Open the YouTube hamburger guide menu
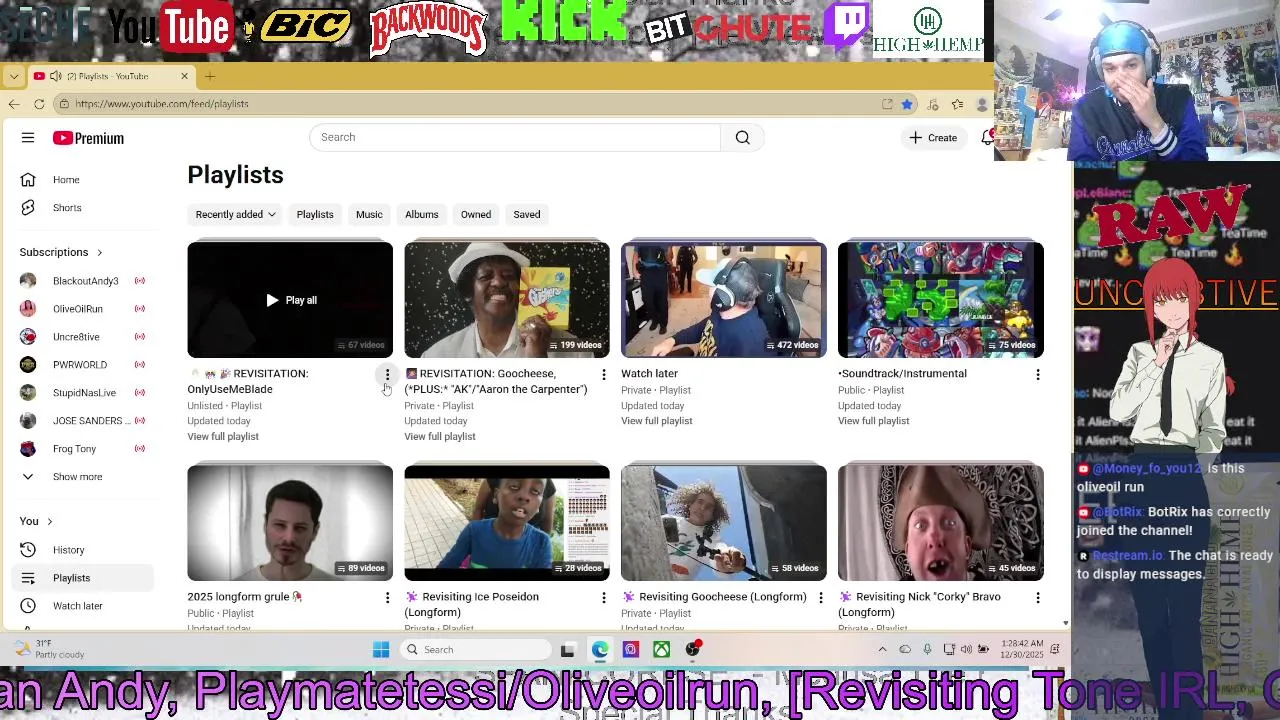Image resolution: width=1280 pixels, height=720 pixels. (x=28, y=138)
